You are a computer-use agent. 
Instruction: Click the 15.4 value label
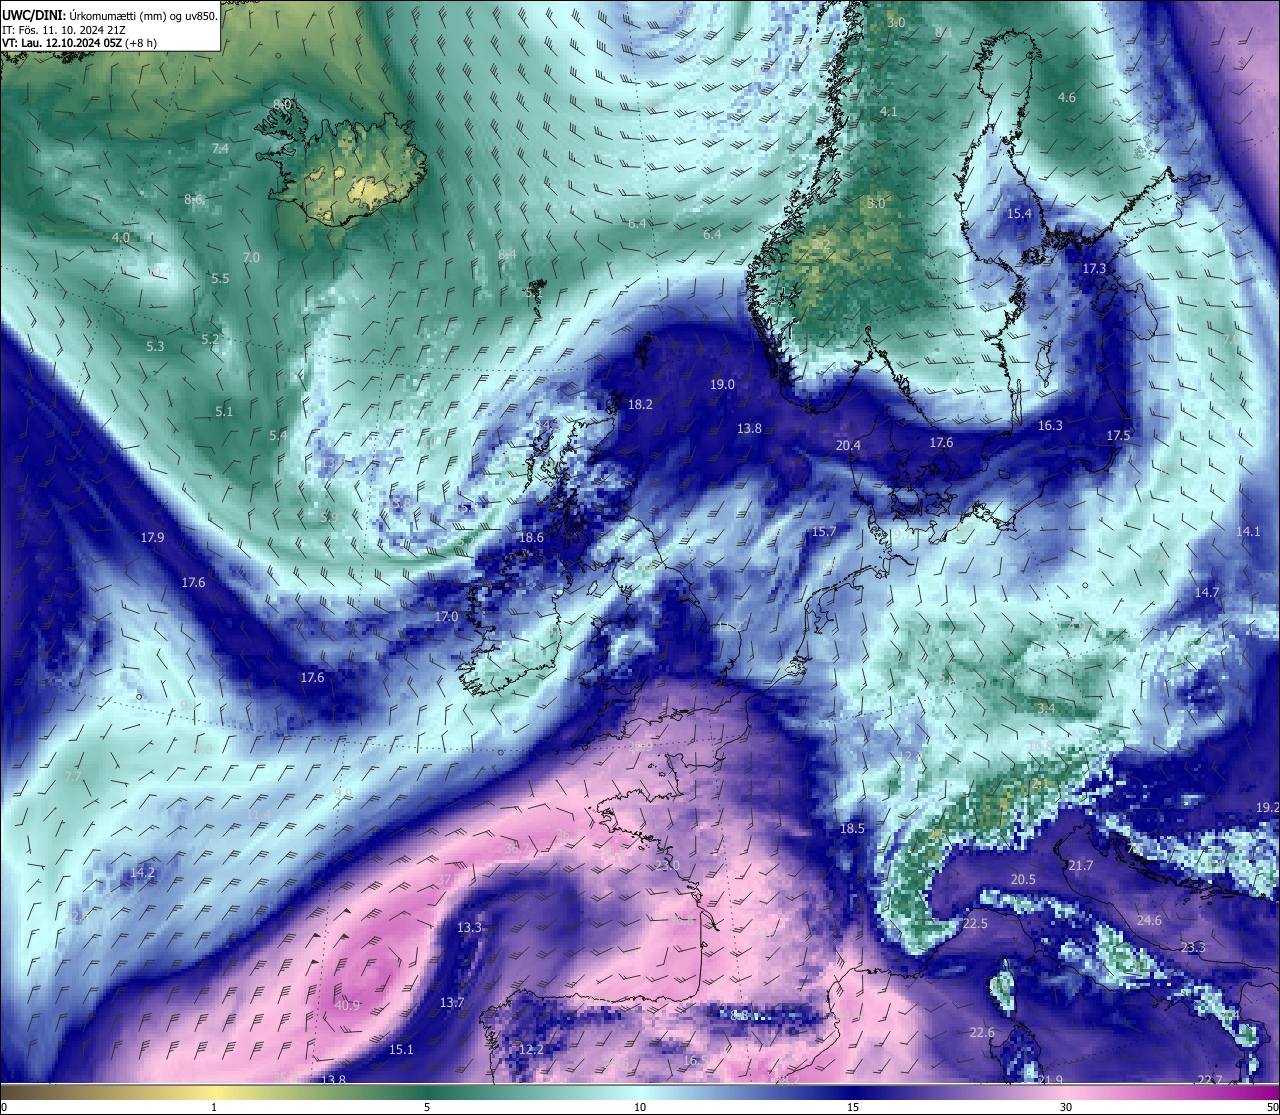[1019, 214]
